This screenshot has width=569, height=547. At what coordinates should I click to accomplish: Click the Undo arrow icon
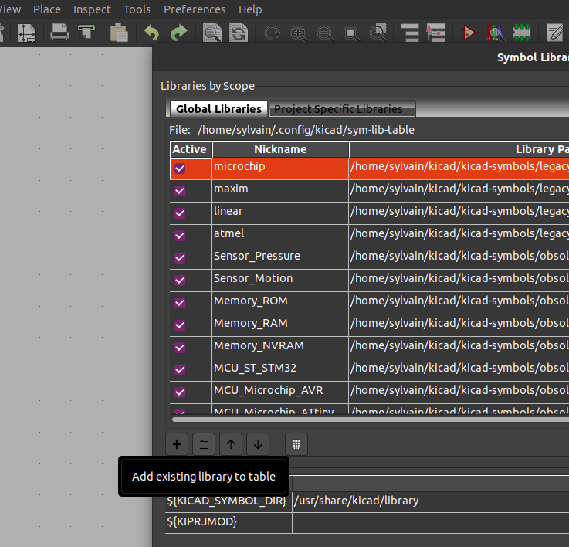tap(152, 33)
